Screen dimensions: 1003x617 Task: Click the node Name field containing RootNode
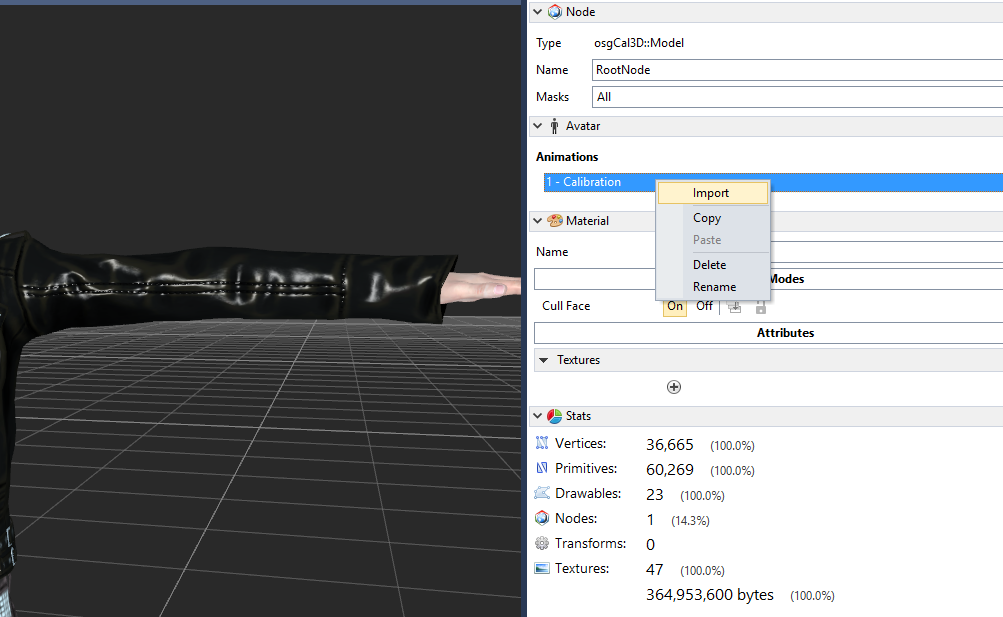click(797, 70)
